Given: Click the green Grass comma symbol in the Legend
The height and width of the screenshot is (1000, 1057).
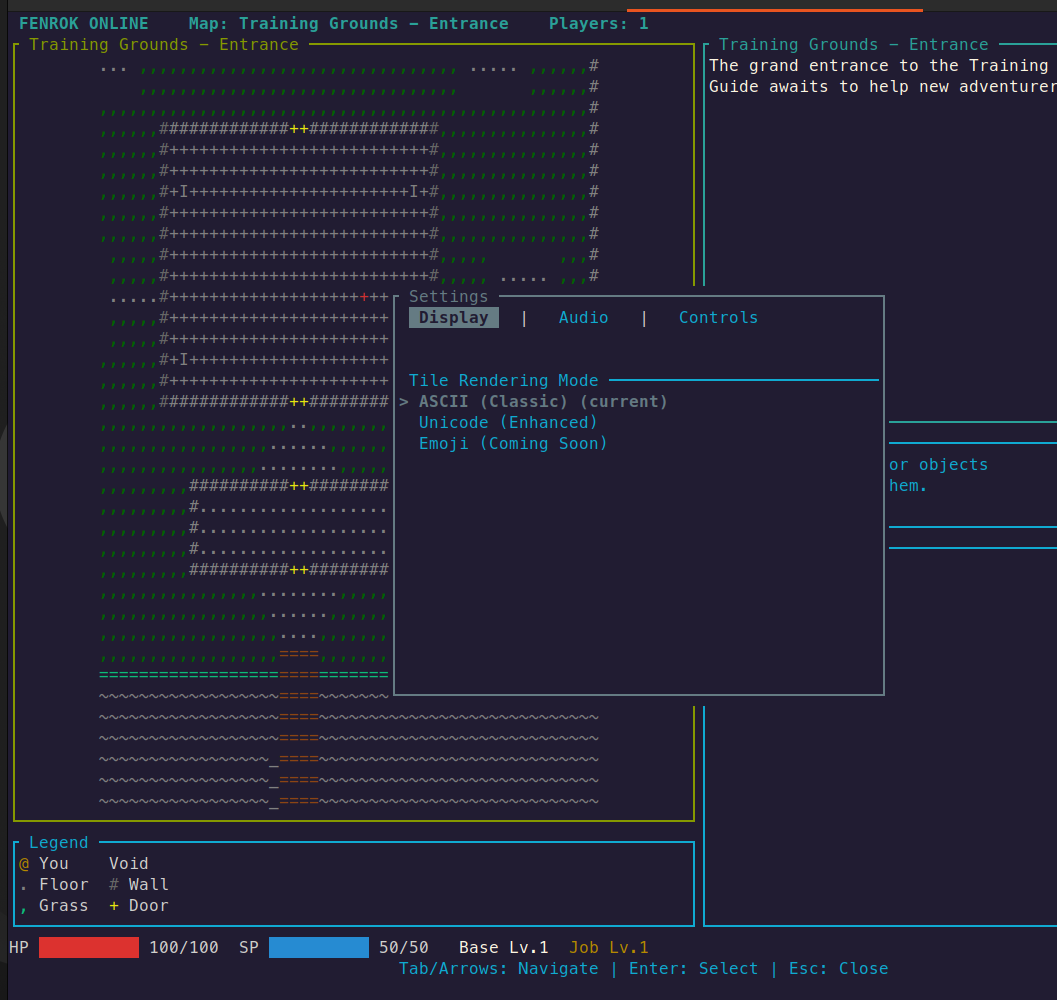Looking at the screenshot, I should [24, 906].
